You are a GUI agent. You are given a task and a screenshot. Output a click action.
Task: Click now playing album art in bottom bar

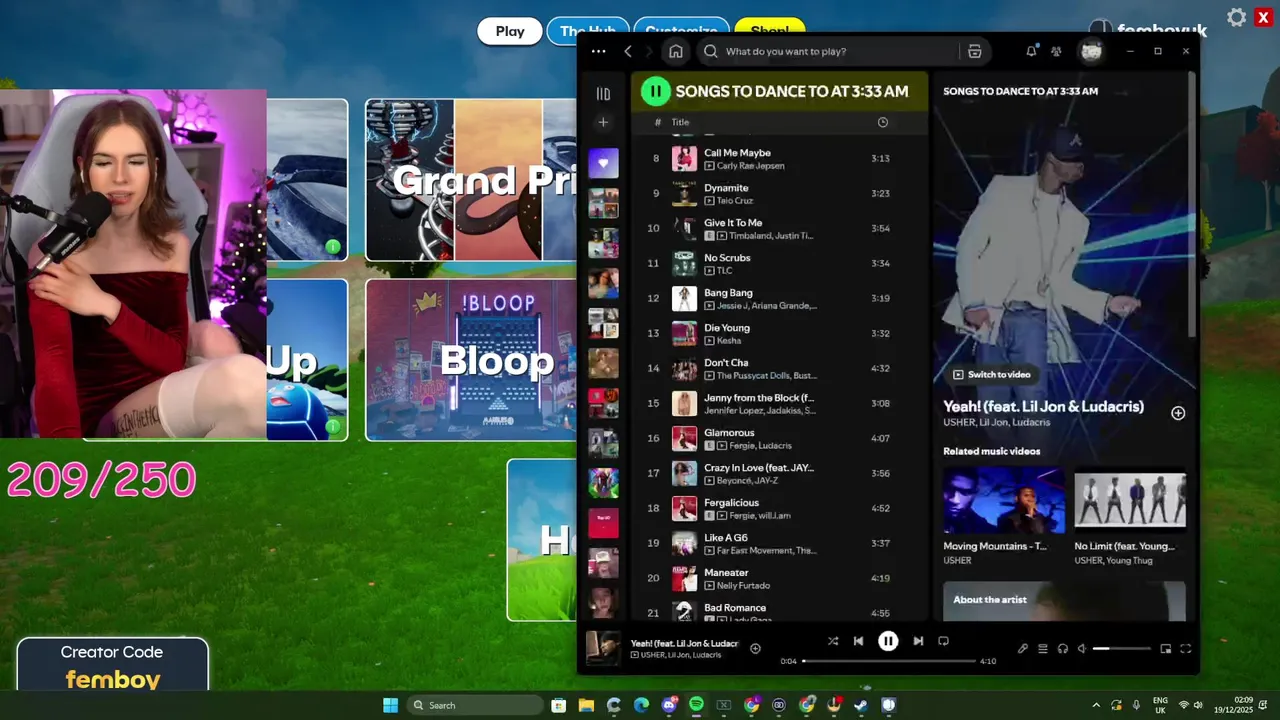[x=602, y=648]
